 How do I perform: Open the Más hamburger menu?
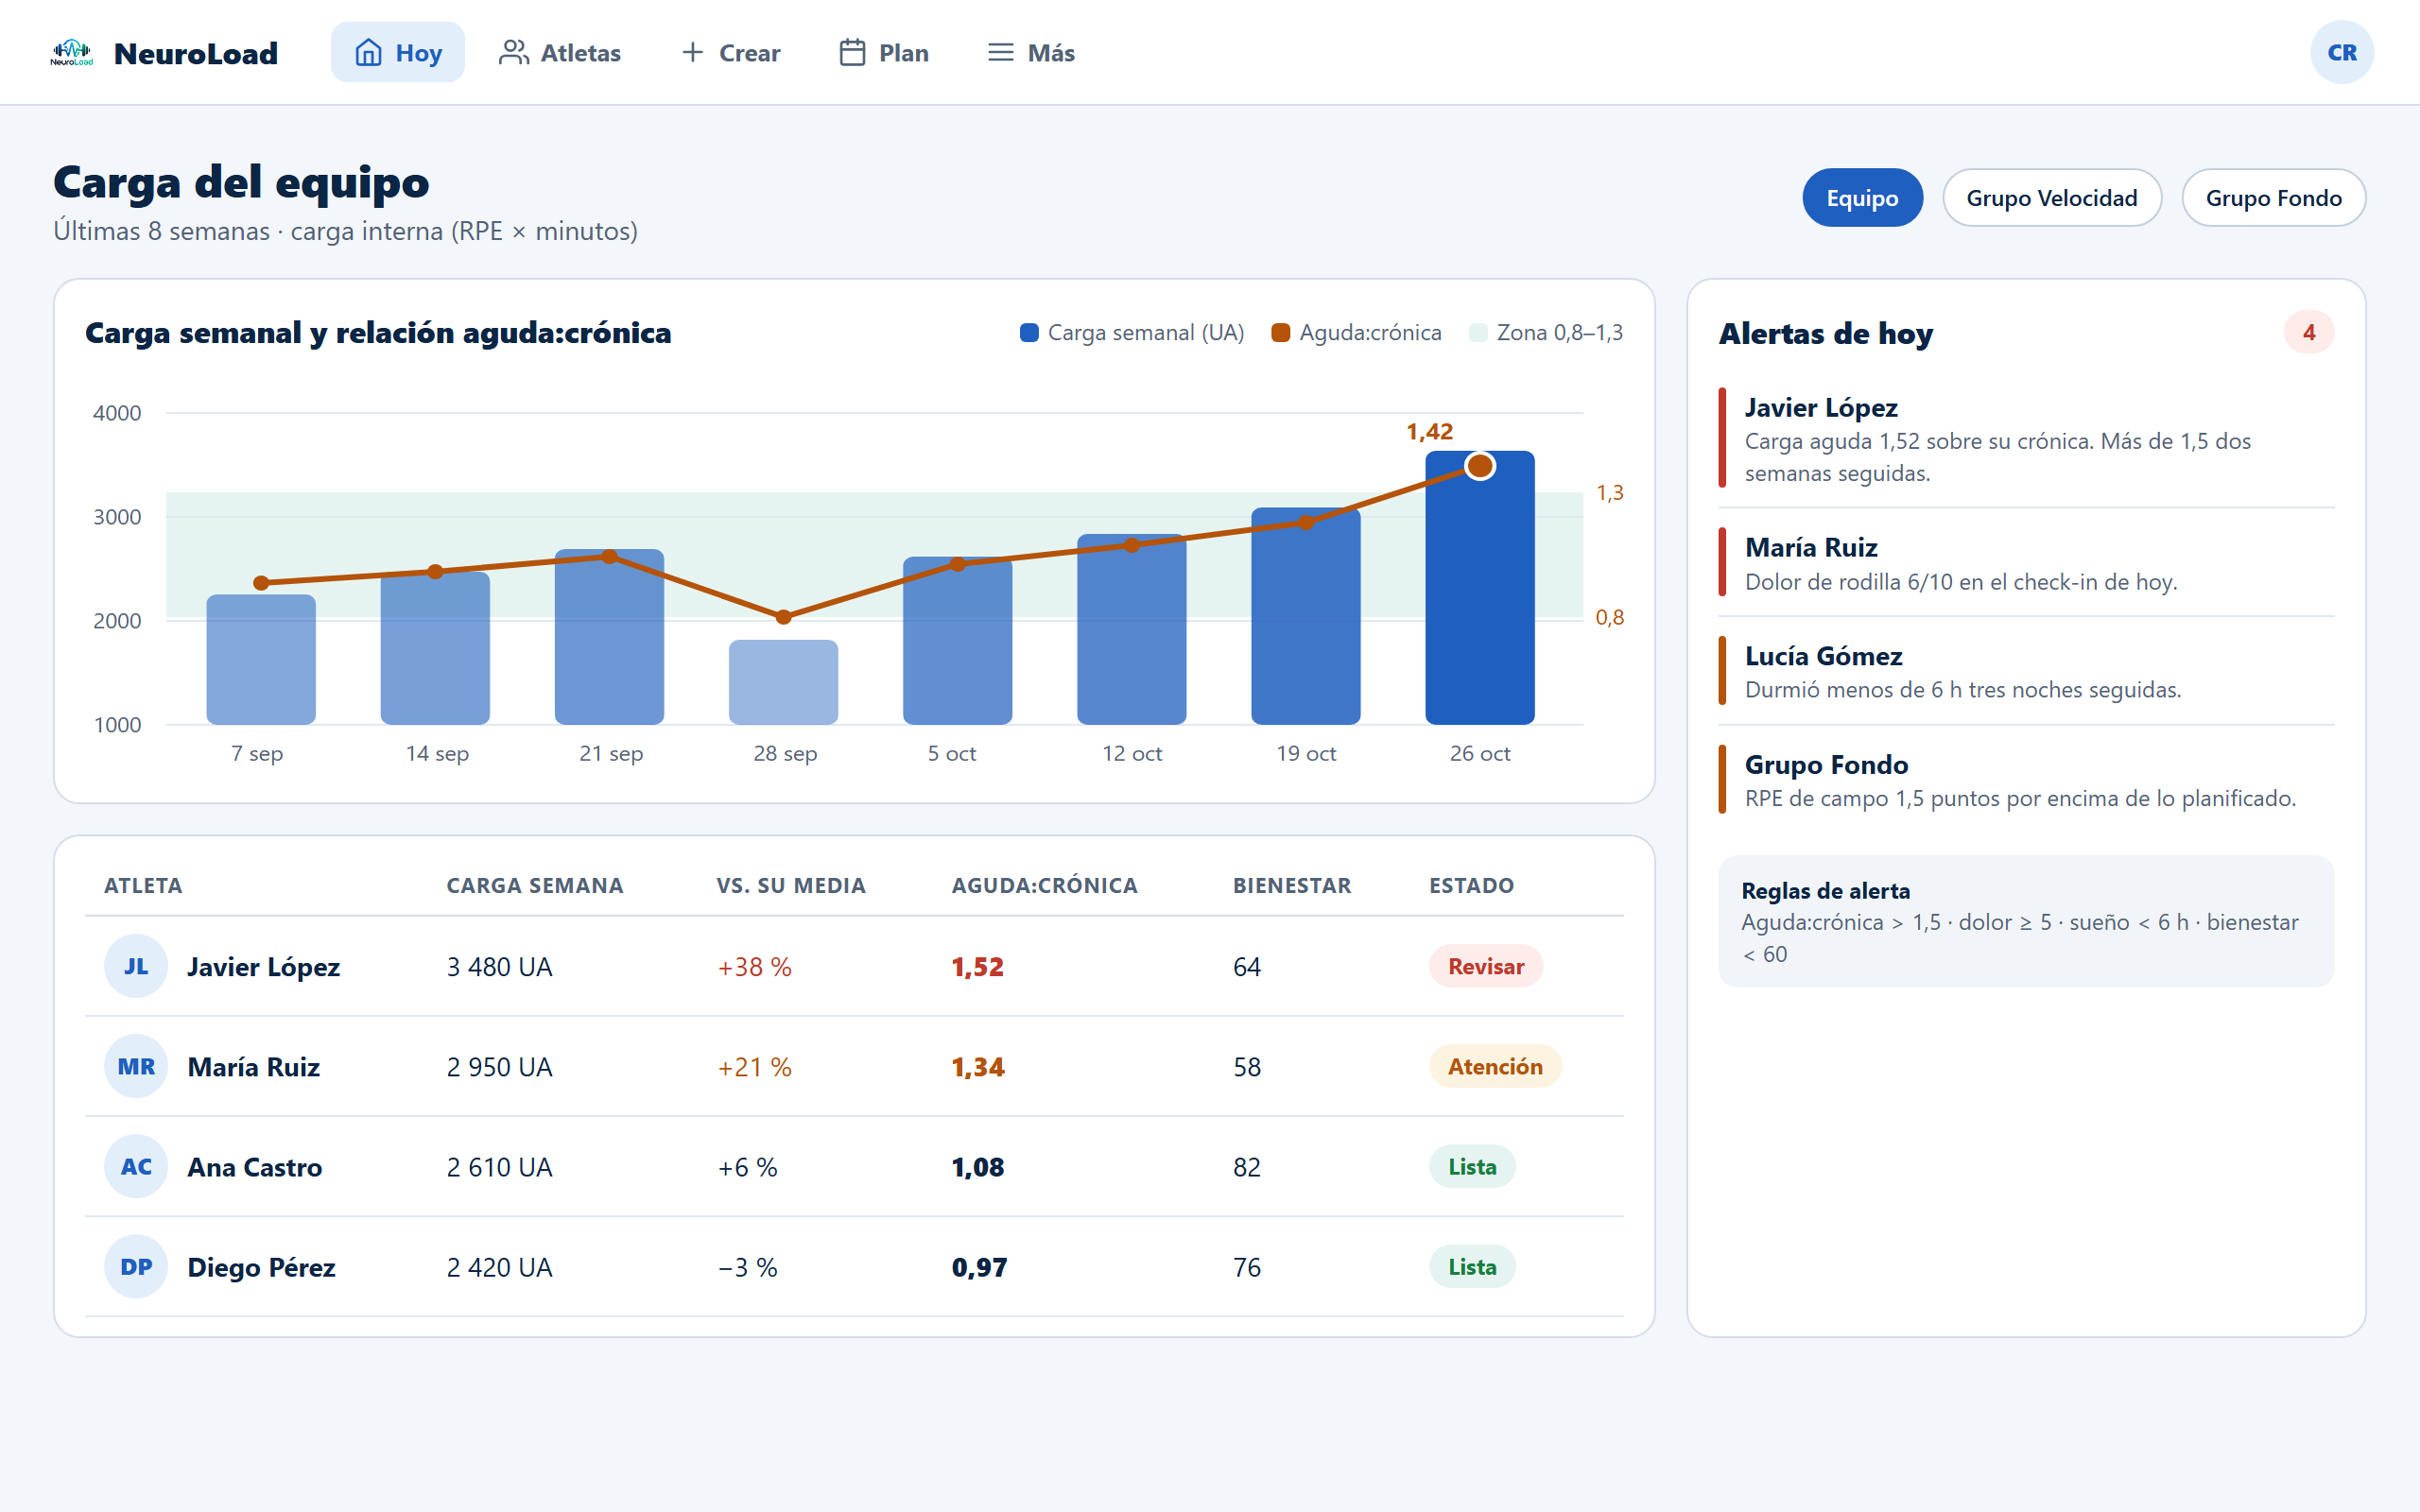(1031, 52)
